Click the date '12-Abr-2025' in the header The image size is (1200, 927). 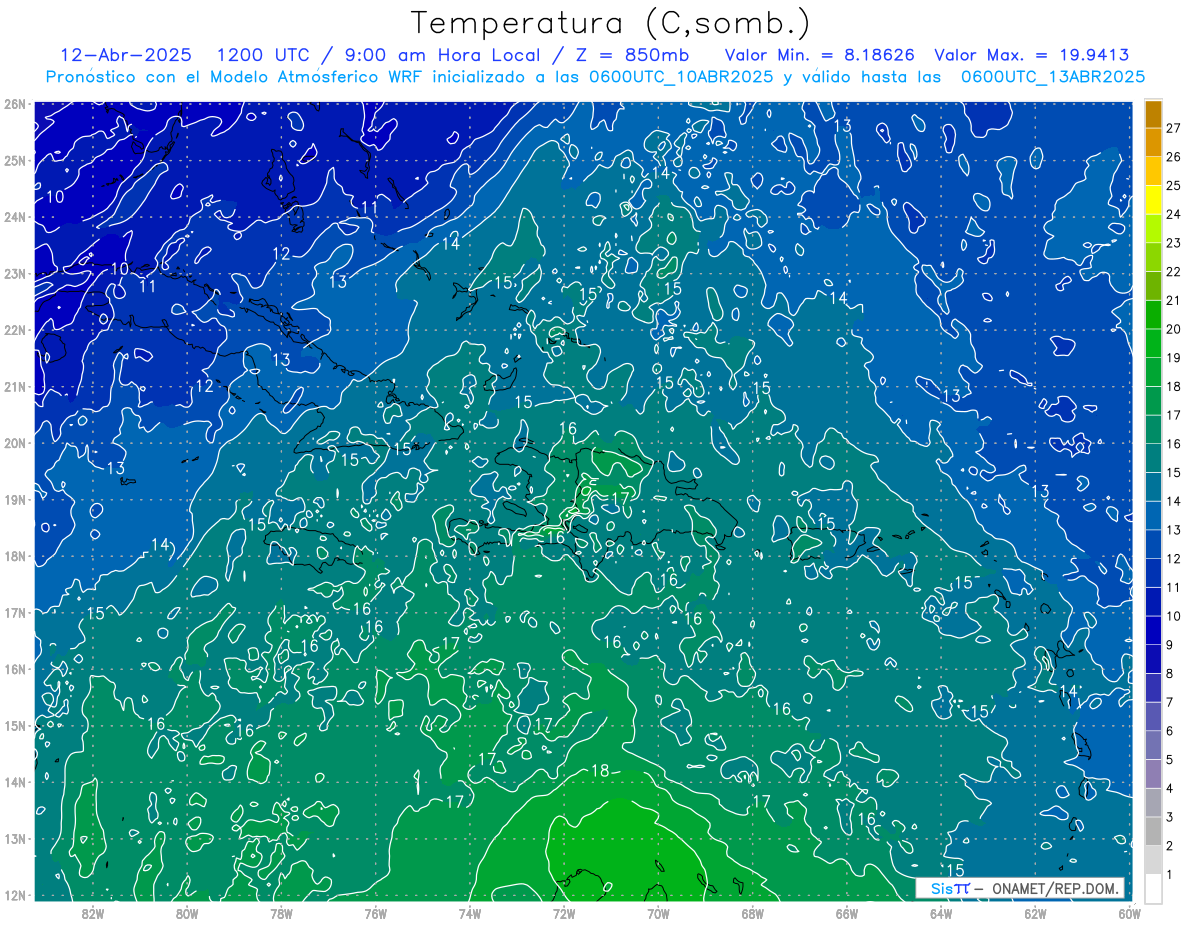coord(125,55)
